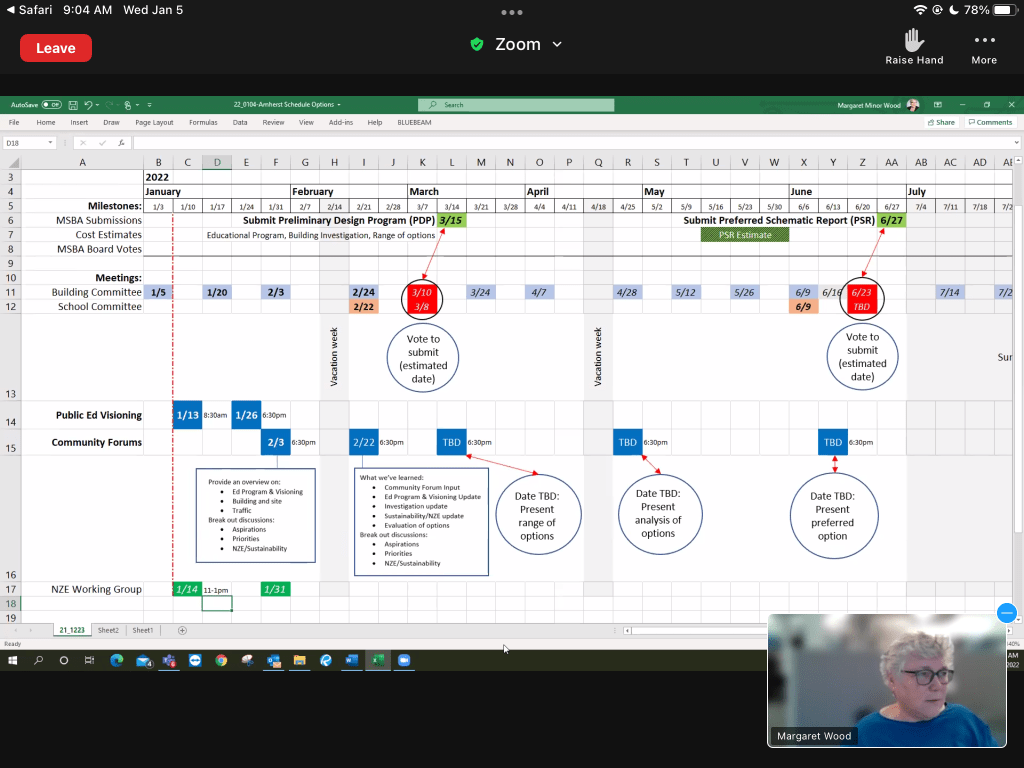
Task: Click the Undo arrow in Excel
Action: 89,105
